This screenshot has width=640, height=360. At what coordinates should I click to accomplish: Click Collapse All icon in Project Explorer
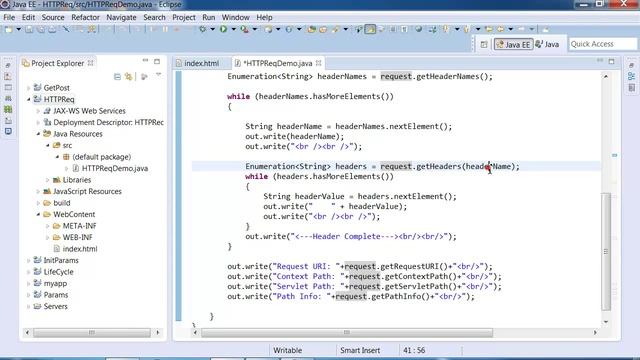[117, 77]
